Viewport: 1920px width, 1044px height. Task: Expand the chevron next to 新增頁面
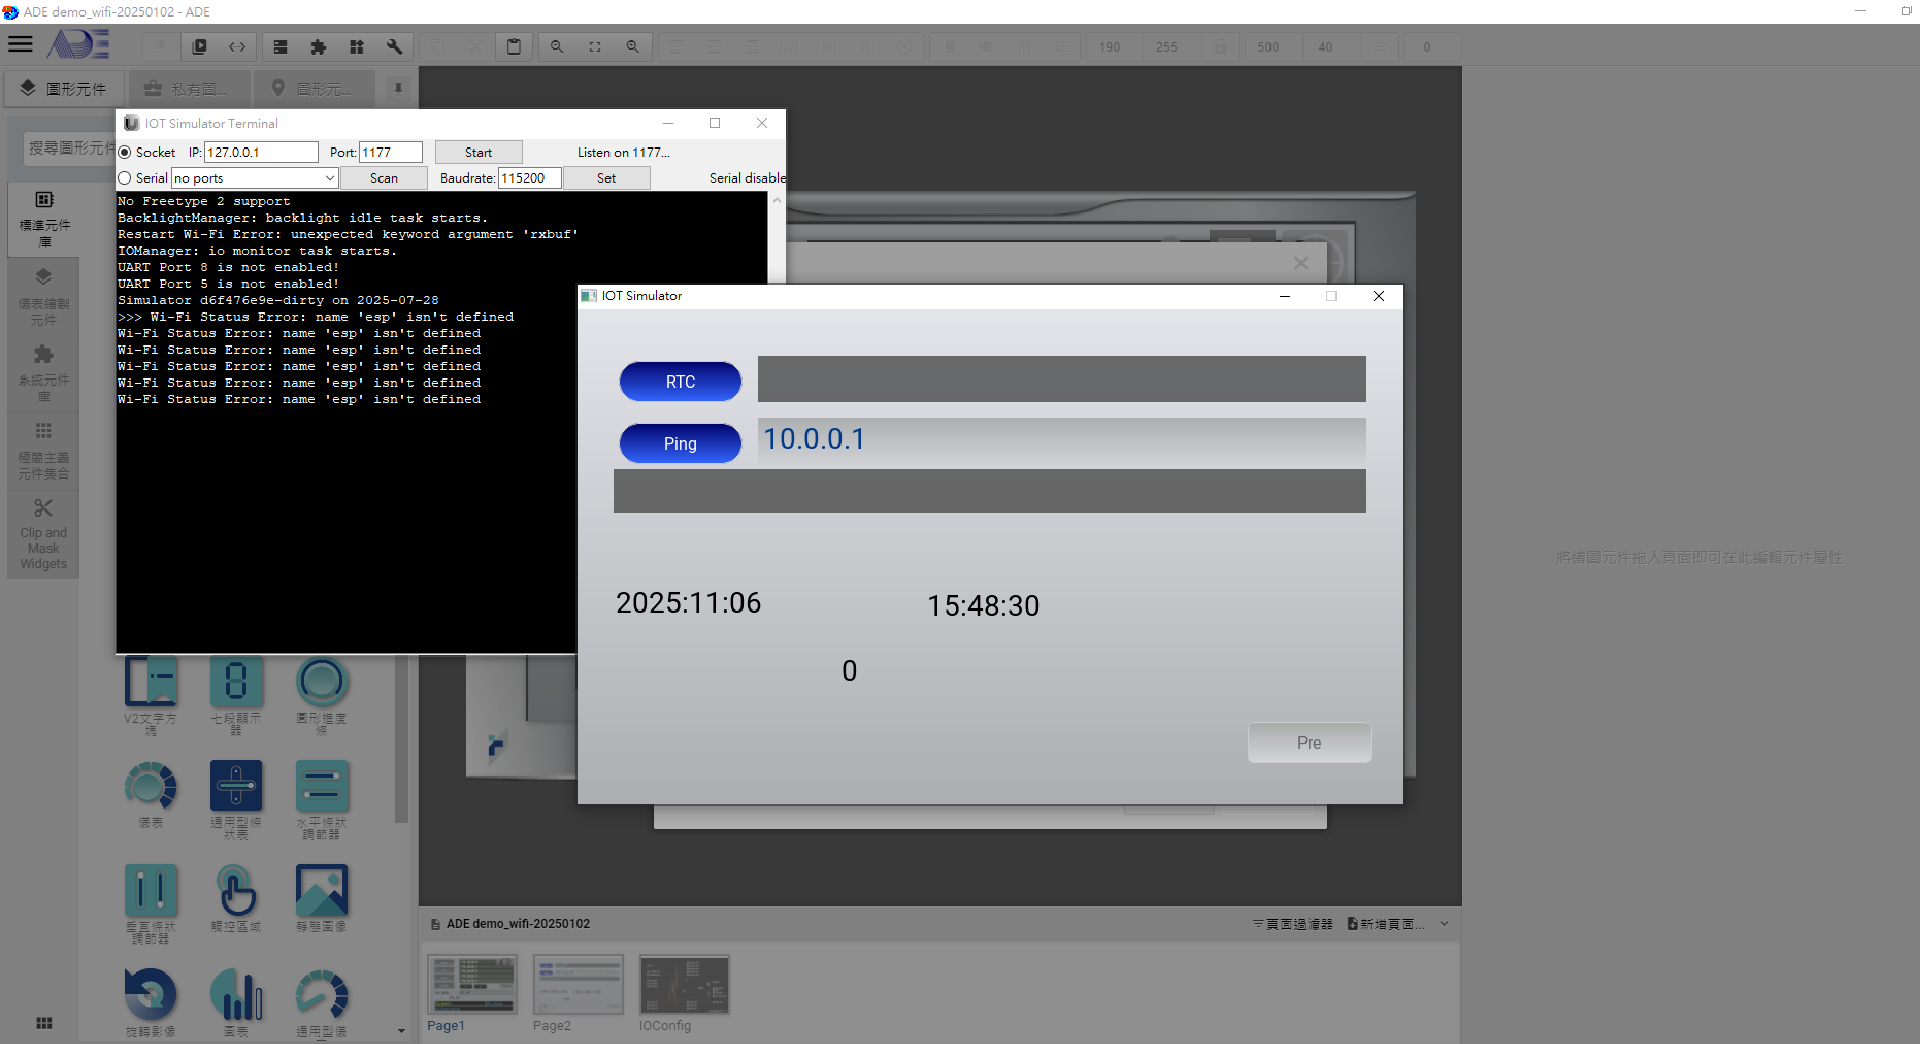pyautogui.click(x=1444, y=924)
